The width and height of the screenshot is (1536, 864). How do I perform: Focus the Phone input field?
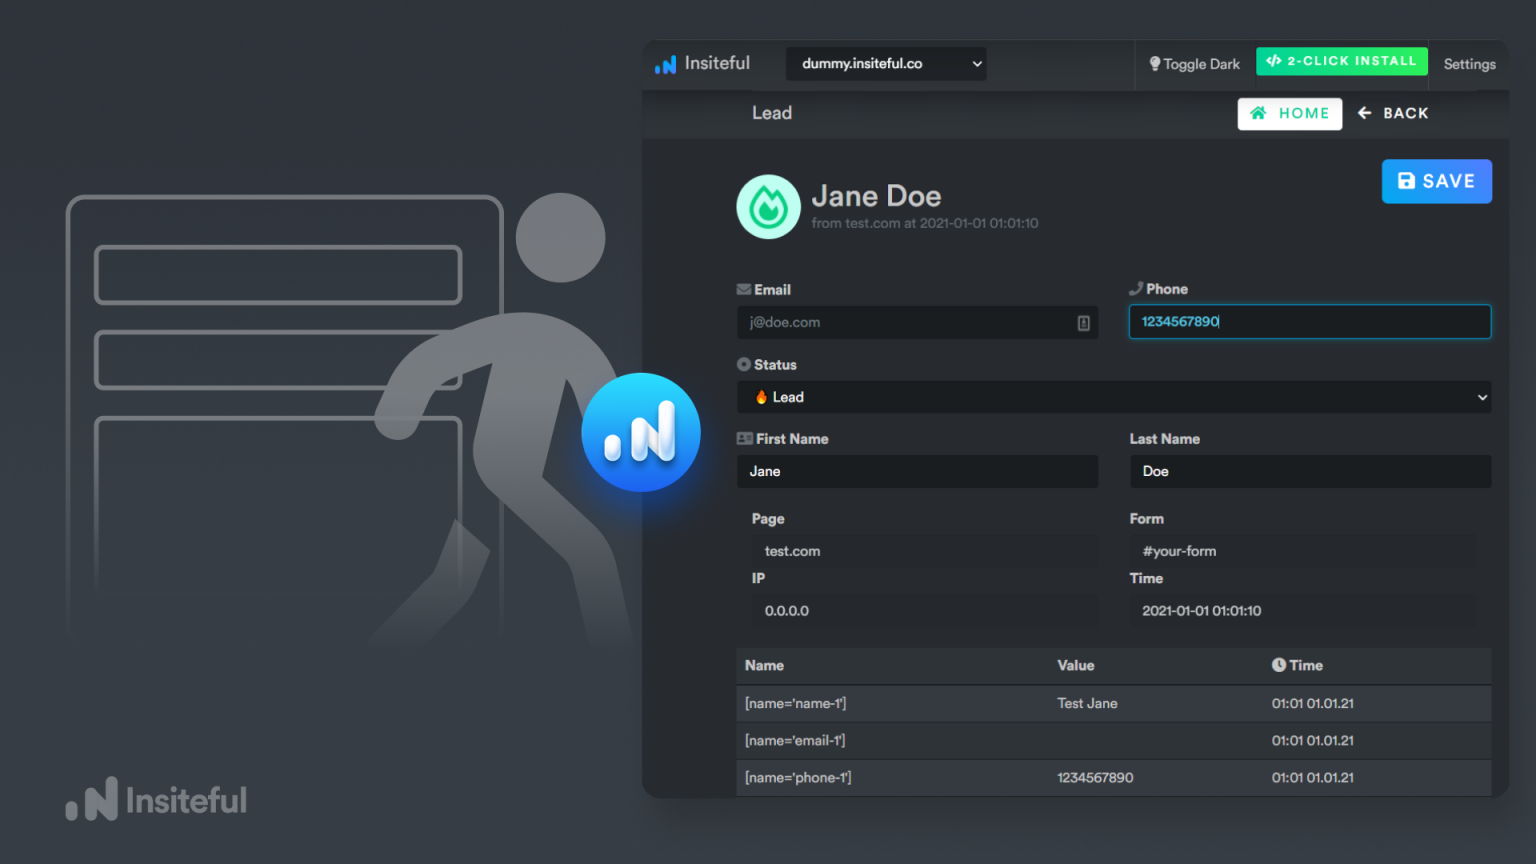[1309, 322]
